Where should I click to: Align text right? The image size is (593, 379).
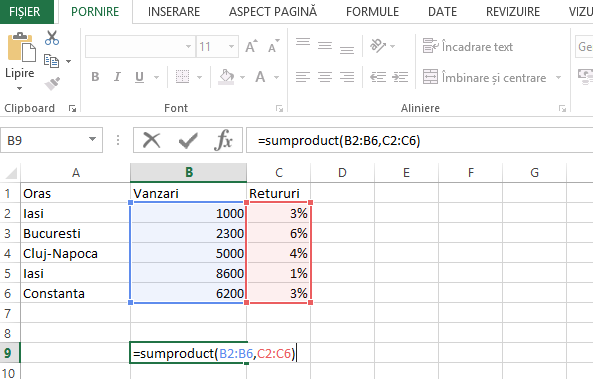pyautogui.click(x=347, y=77)
